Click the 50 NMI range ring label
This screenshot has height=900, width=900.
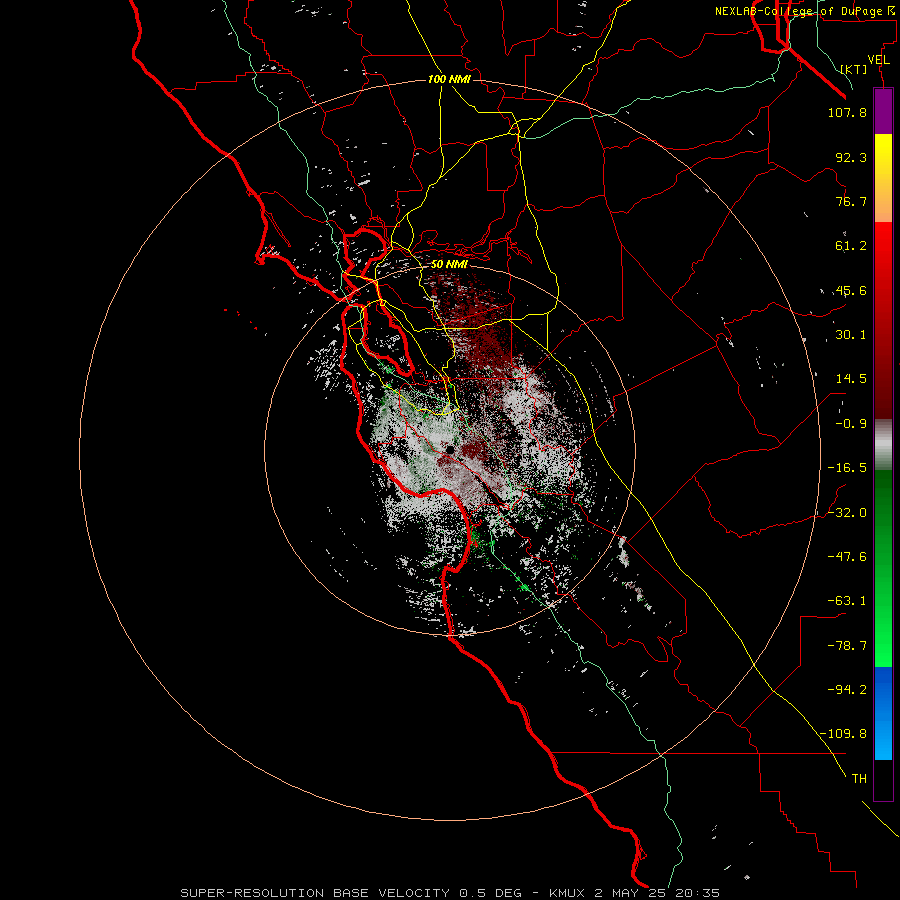click(449, 264)
